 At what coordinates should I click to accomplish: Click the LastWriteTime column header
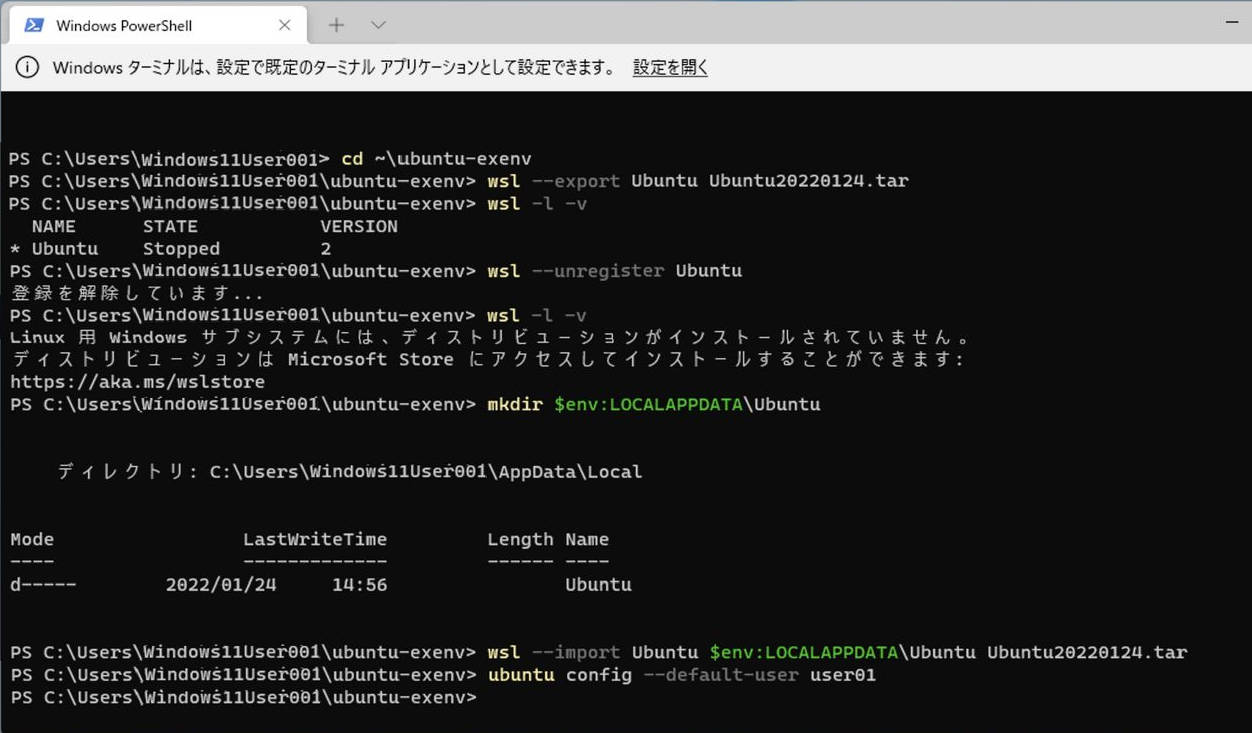pos(315,539)
